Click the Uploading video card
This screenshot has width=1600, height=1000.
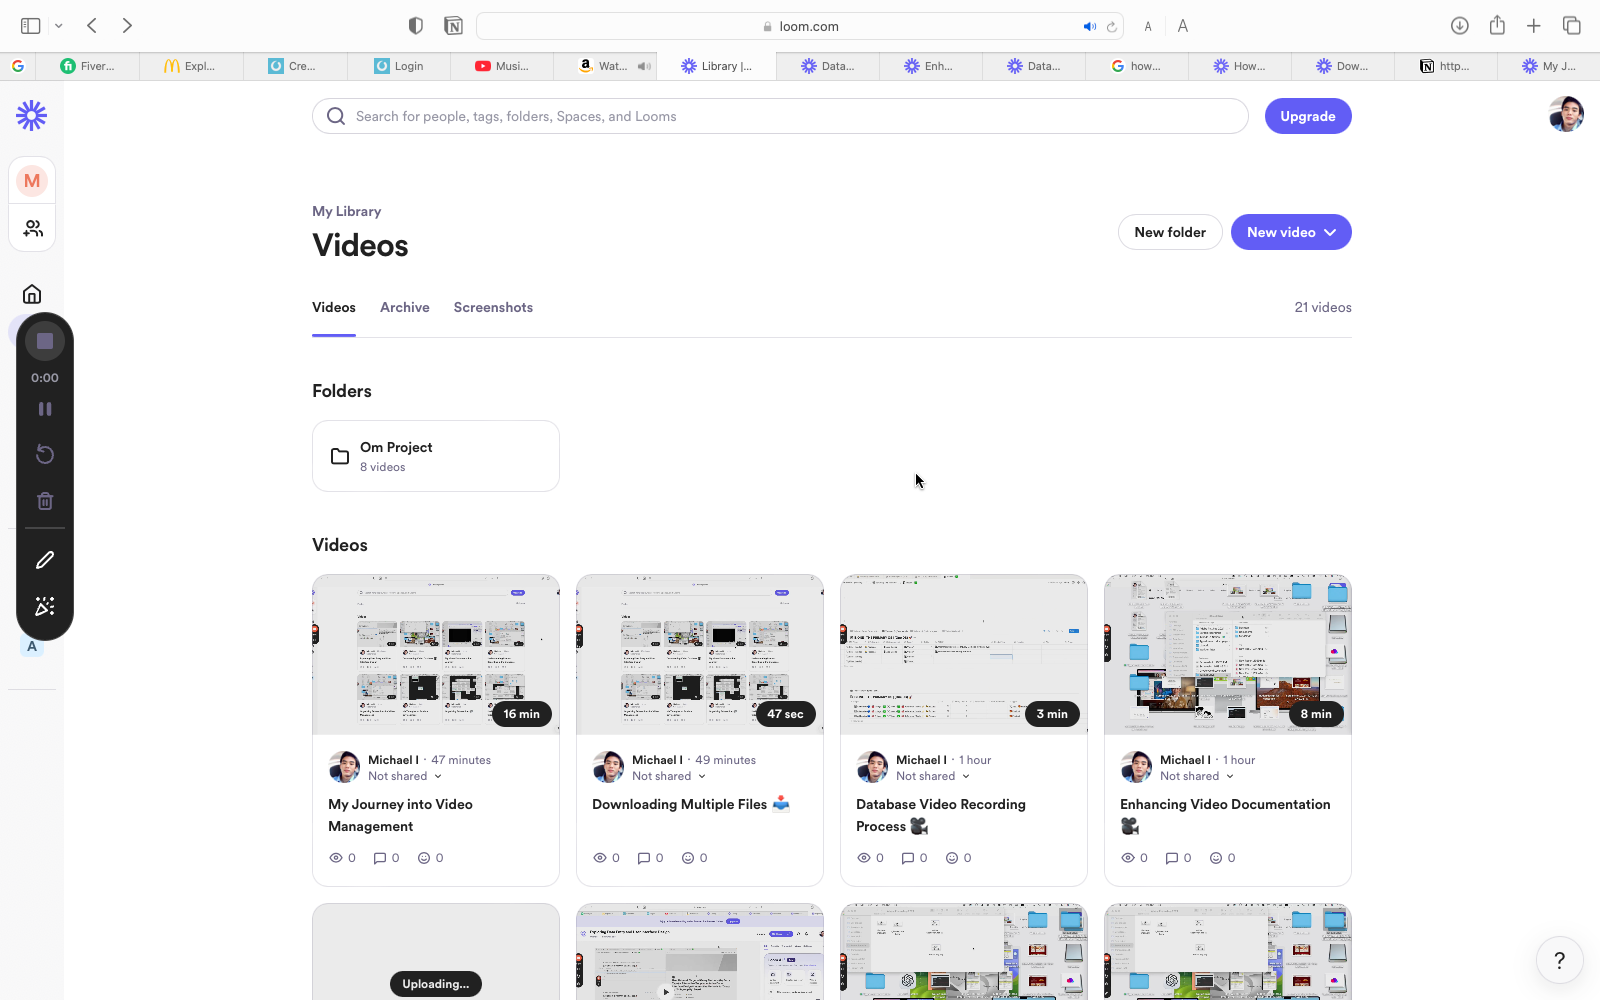click(436, 952)
